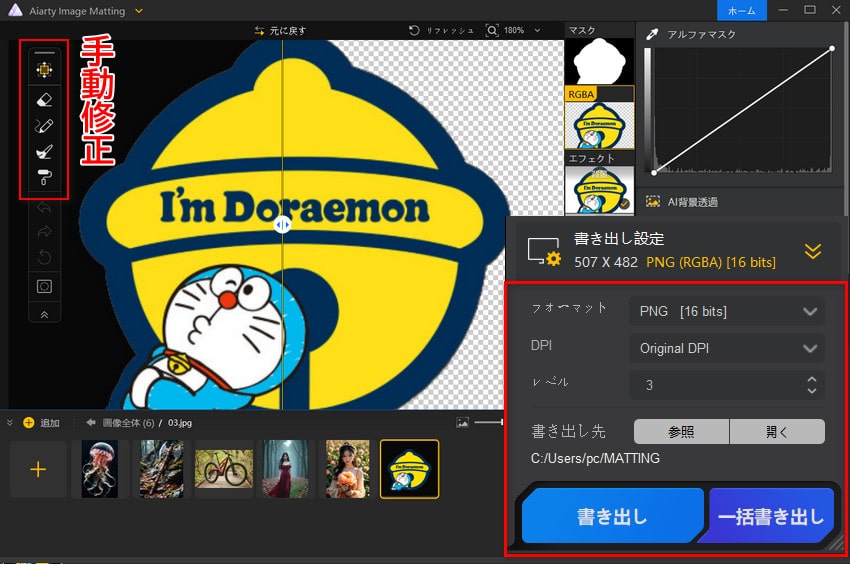Collapse the filmstrip with double chevron

(10, 422)
